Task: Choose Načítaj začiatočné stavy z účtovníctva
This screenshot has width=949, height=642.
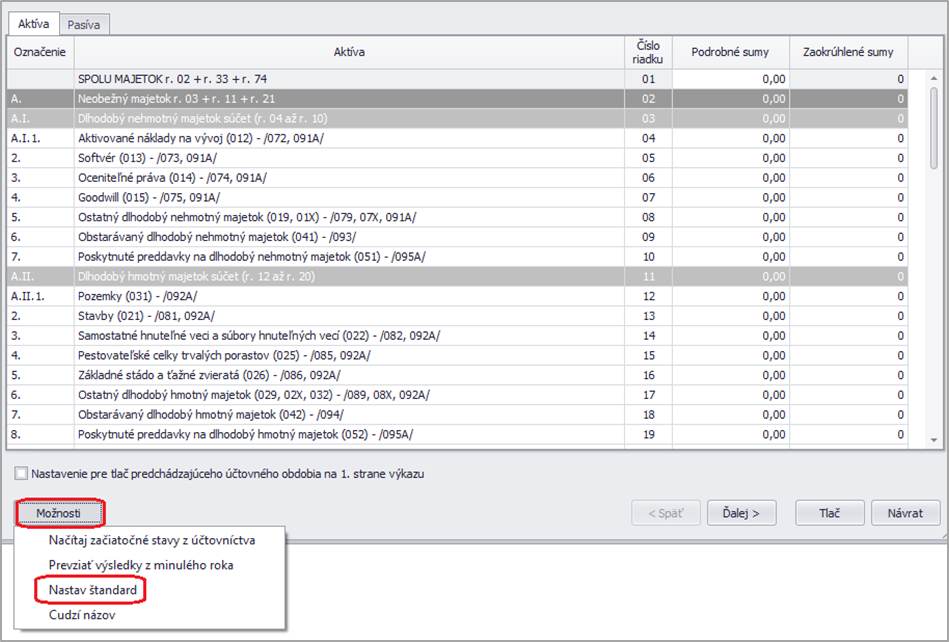Action: coord(152,540)
